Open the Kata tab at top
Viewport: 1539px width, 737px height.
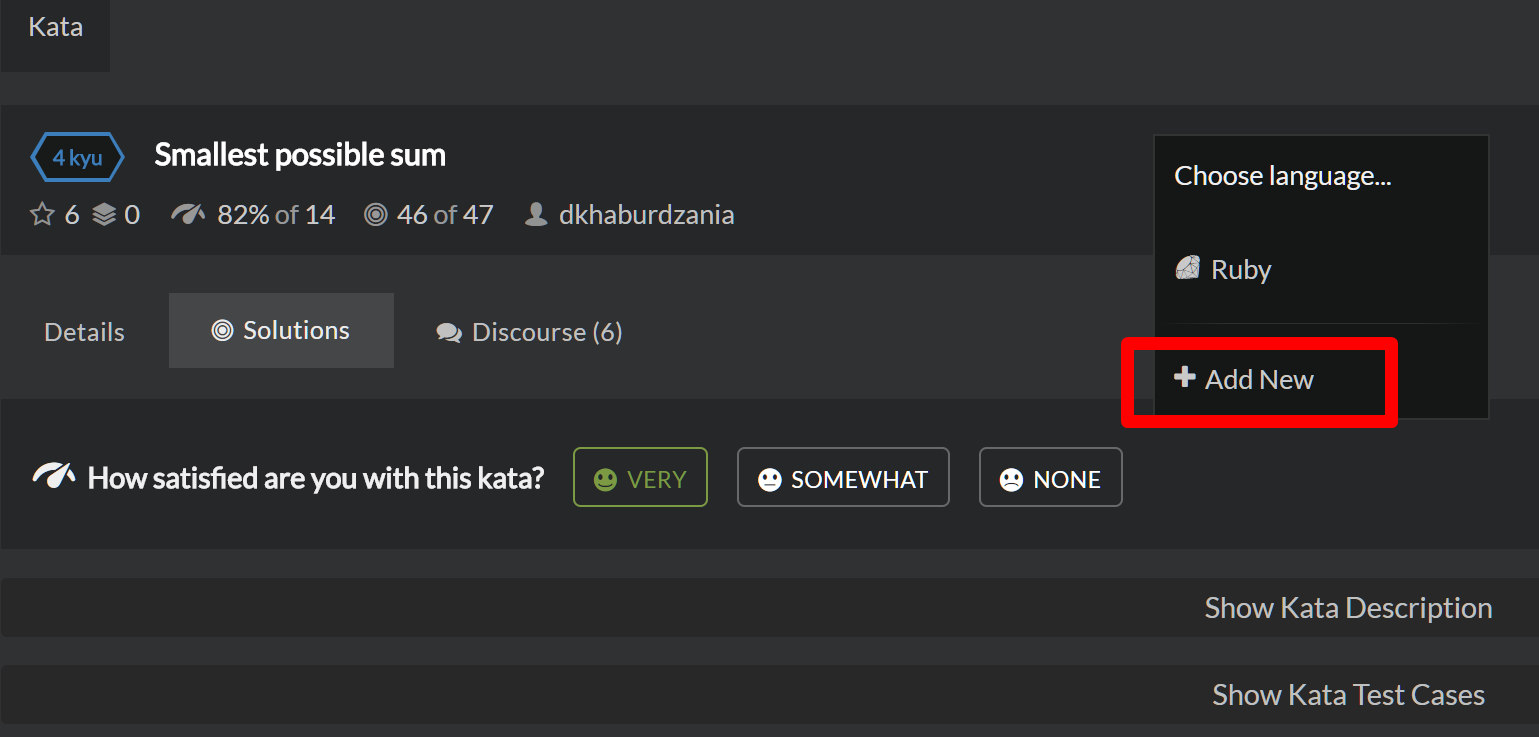55,28
